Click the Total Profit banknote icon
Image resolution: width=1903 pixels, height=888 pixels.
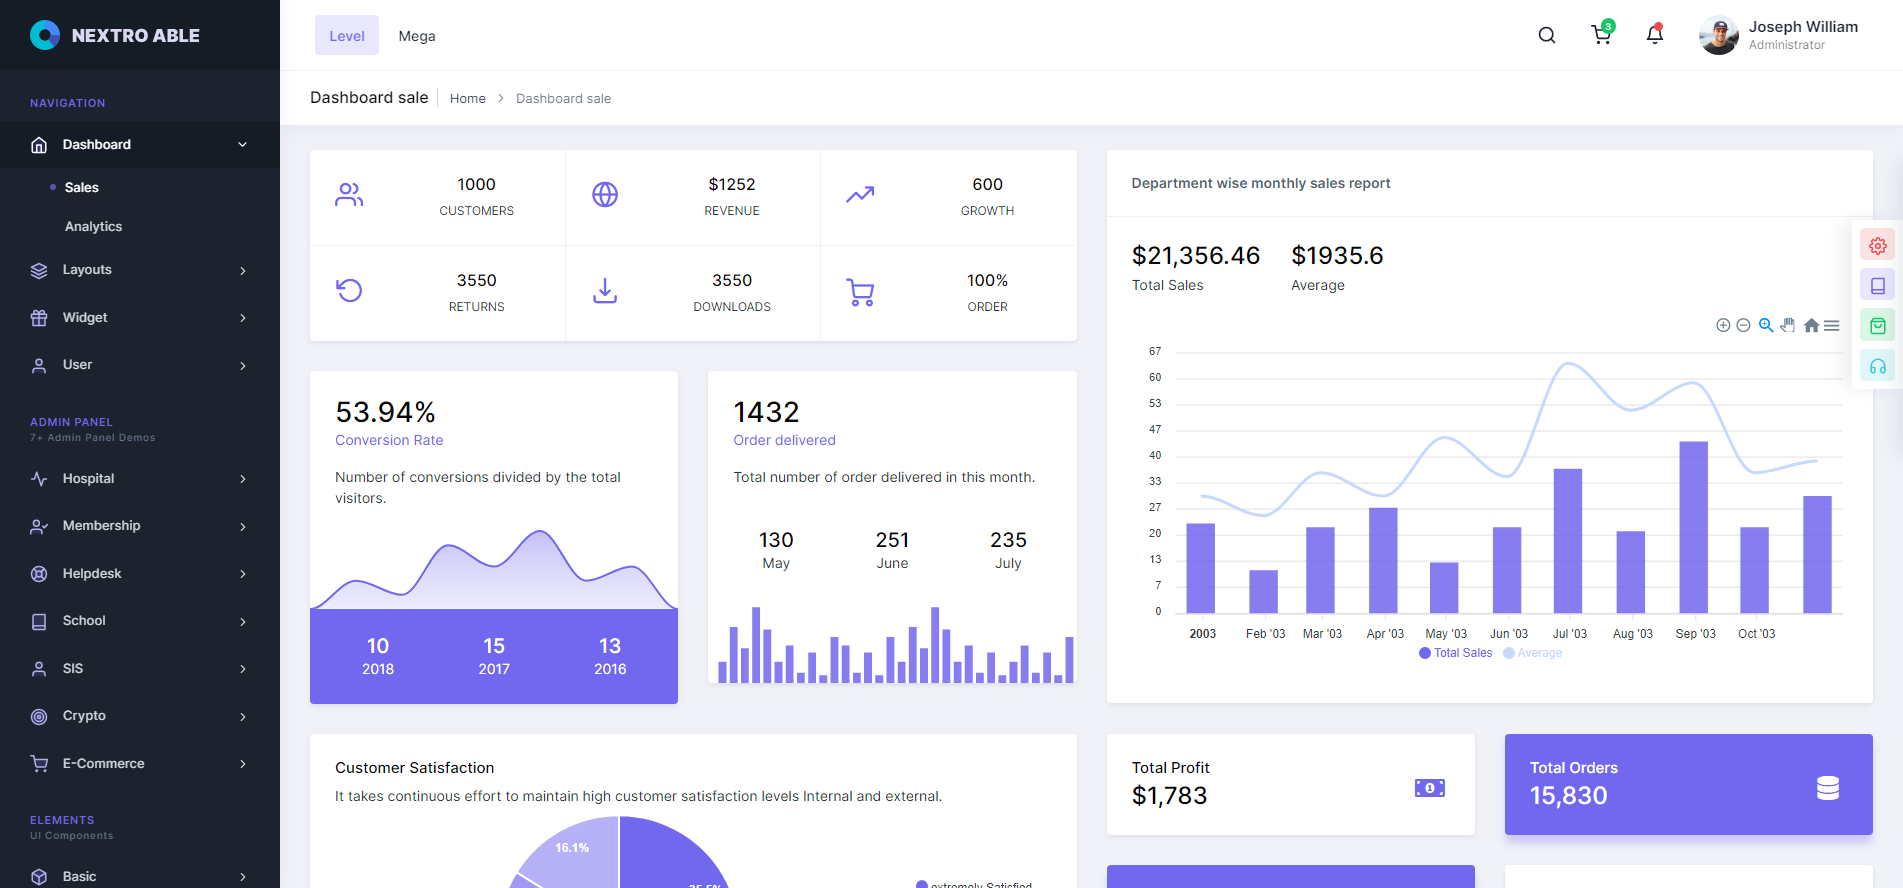point(1430,788)
